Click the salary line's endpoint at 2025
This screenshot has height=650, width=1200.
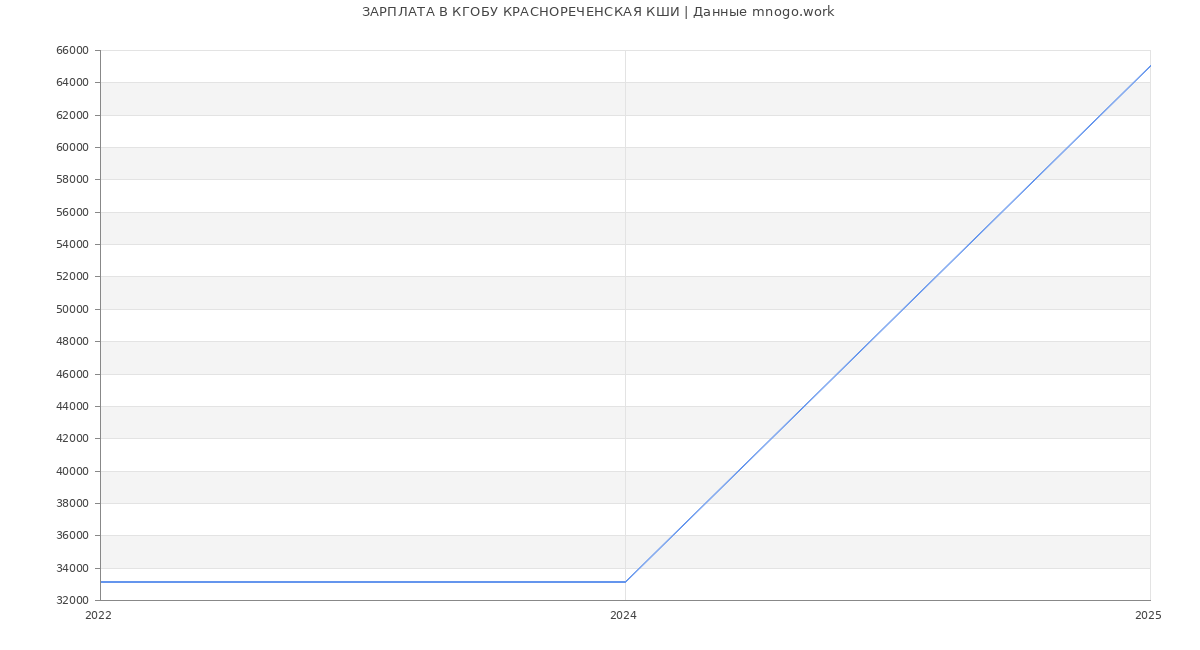coord(1150,66)
